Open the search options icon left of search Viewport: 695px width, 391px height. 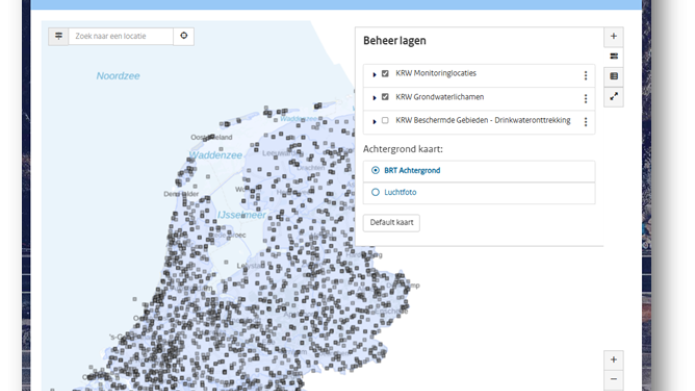(59, 36)
